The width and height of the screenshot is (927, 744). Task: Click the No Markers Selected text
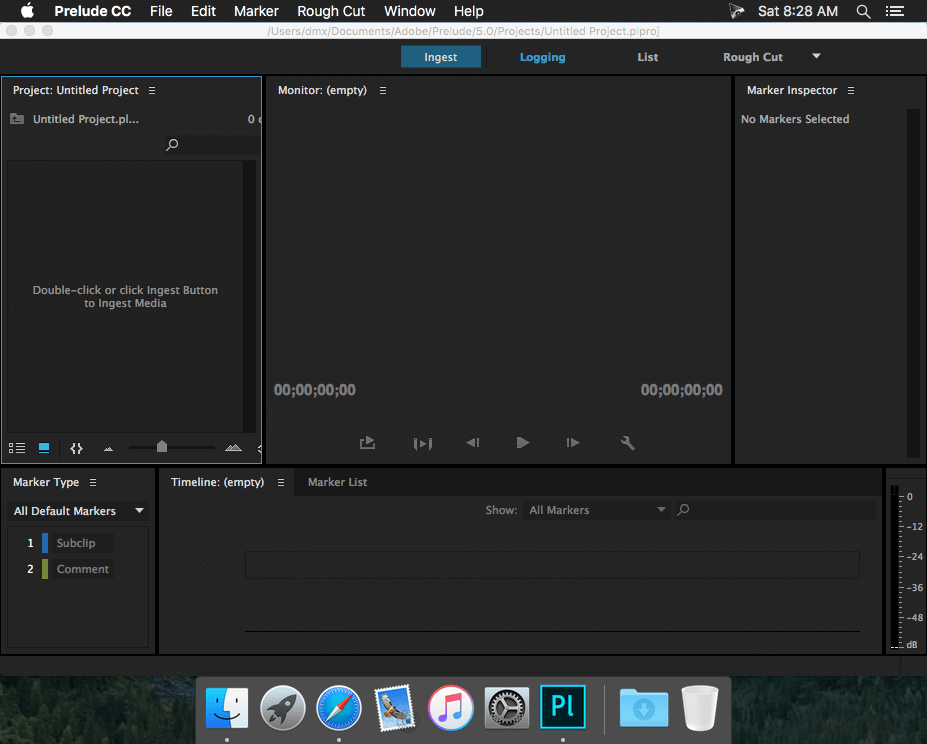point(795,119)
